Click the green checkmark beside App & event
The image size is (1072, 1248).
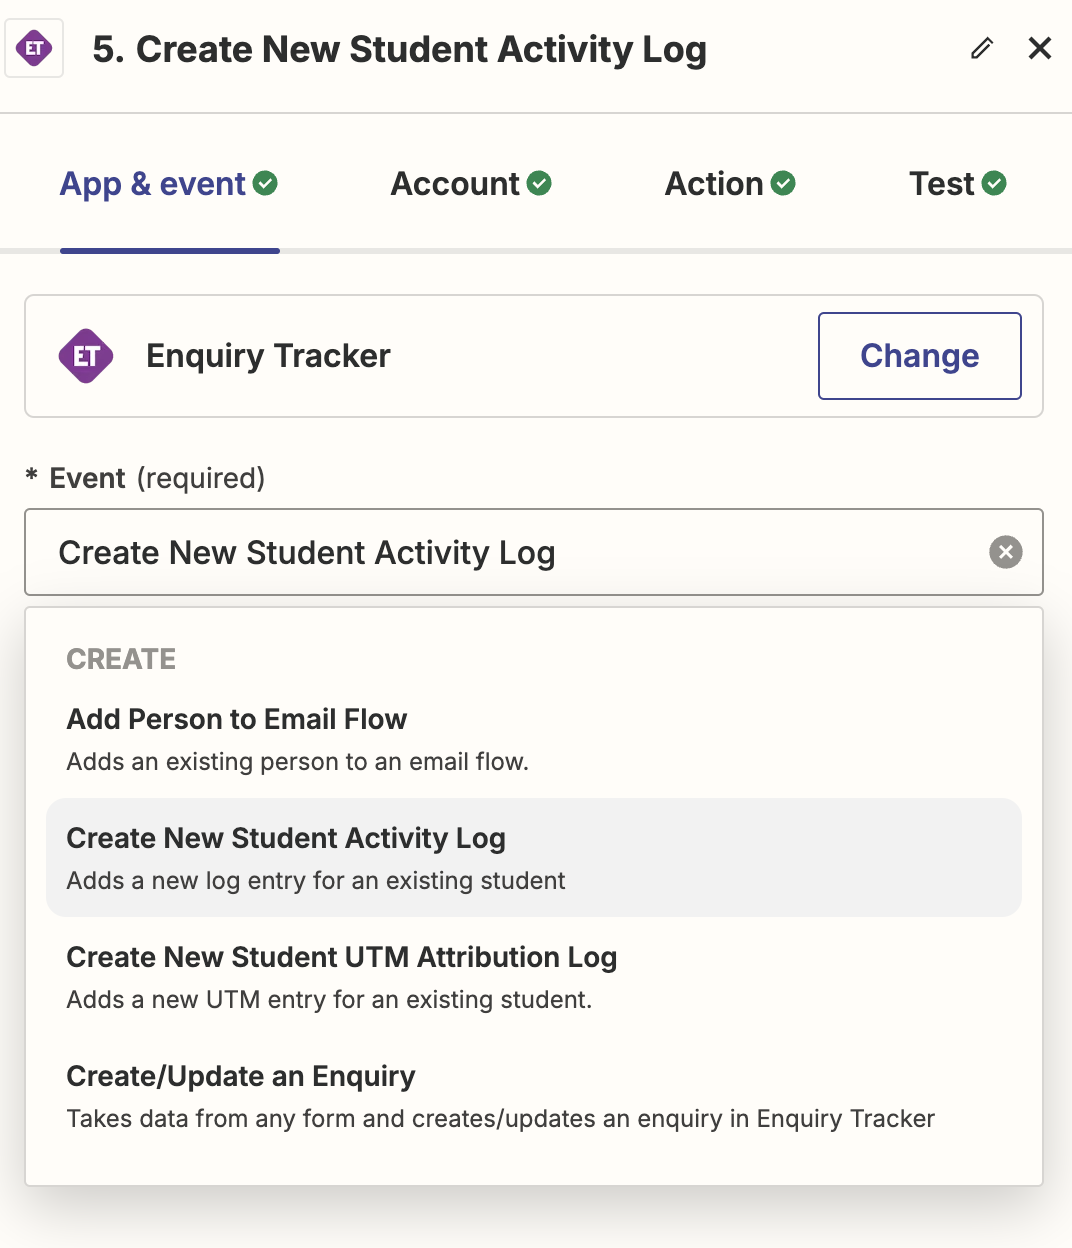265,183
